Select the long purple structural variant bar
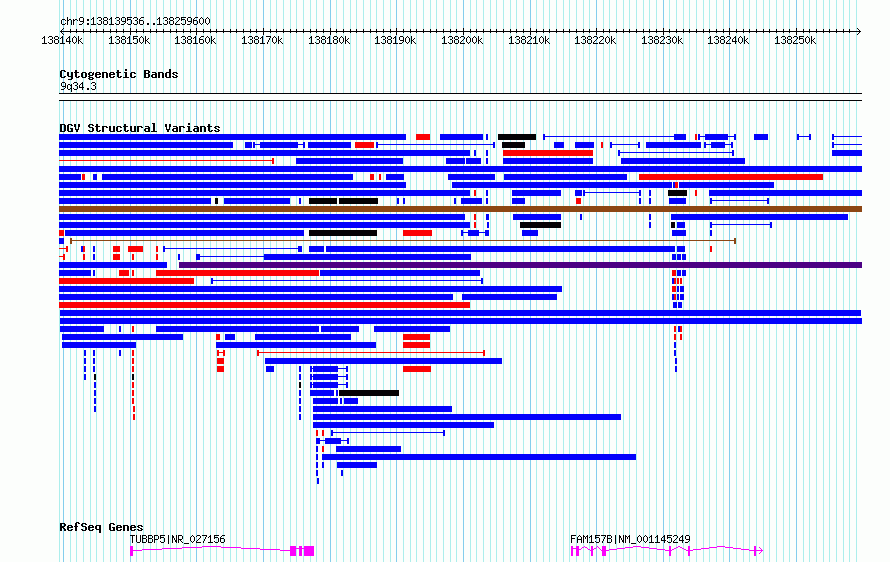The height and width of the screenshot is (562, 890). [520, 265]
